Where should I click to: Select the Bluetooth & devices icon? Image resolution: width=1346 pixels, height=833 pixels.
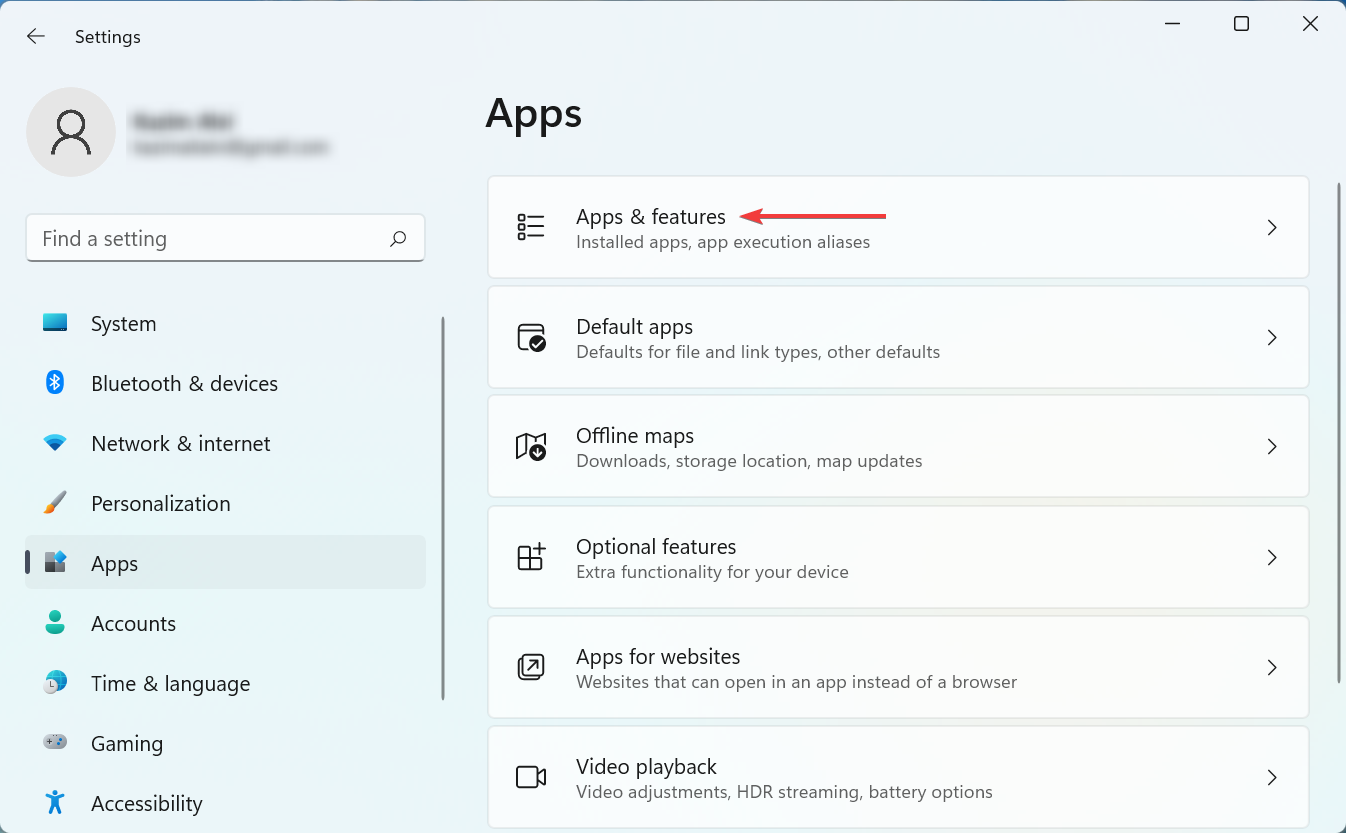(53, 382)
